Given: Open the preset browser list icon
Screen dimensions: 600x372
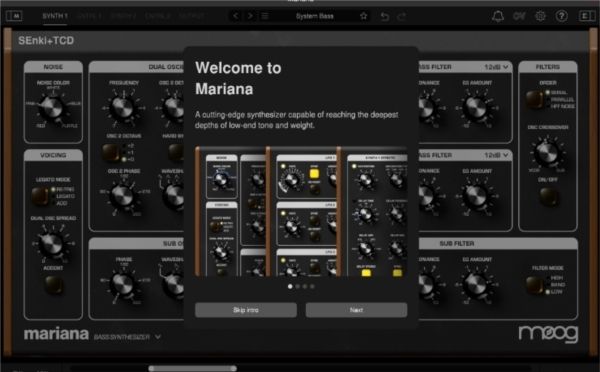Looking at the screenshot, I should coord(265,16).
